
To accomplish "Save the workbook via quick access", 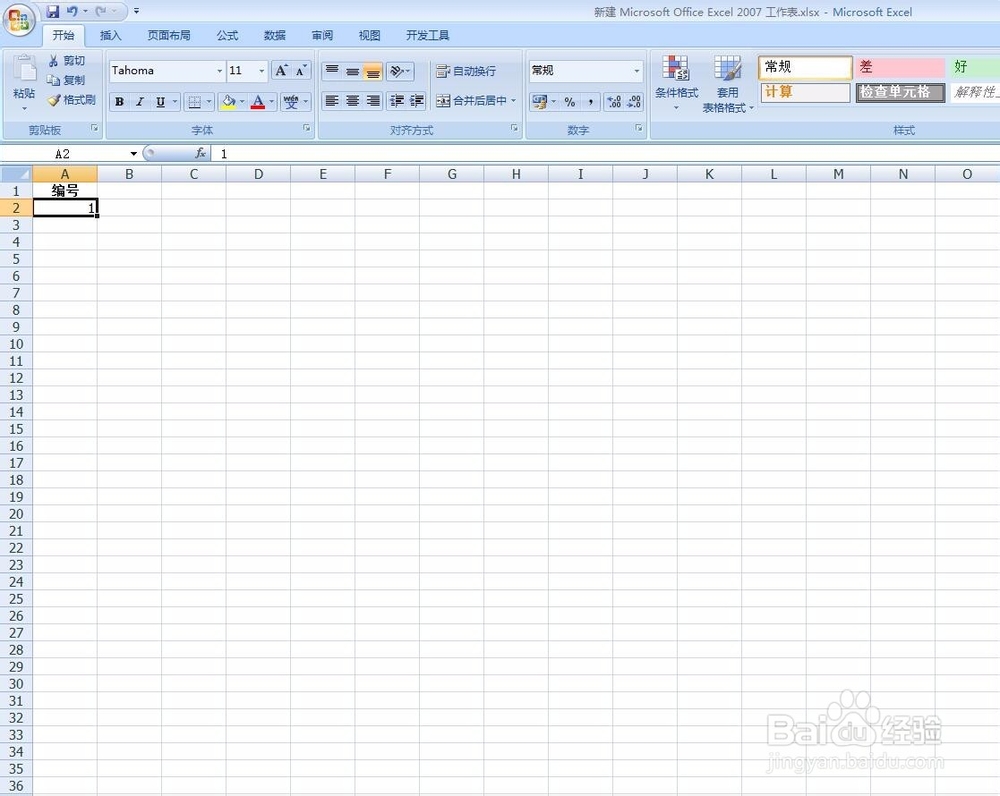I will point(53,11).
